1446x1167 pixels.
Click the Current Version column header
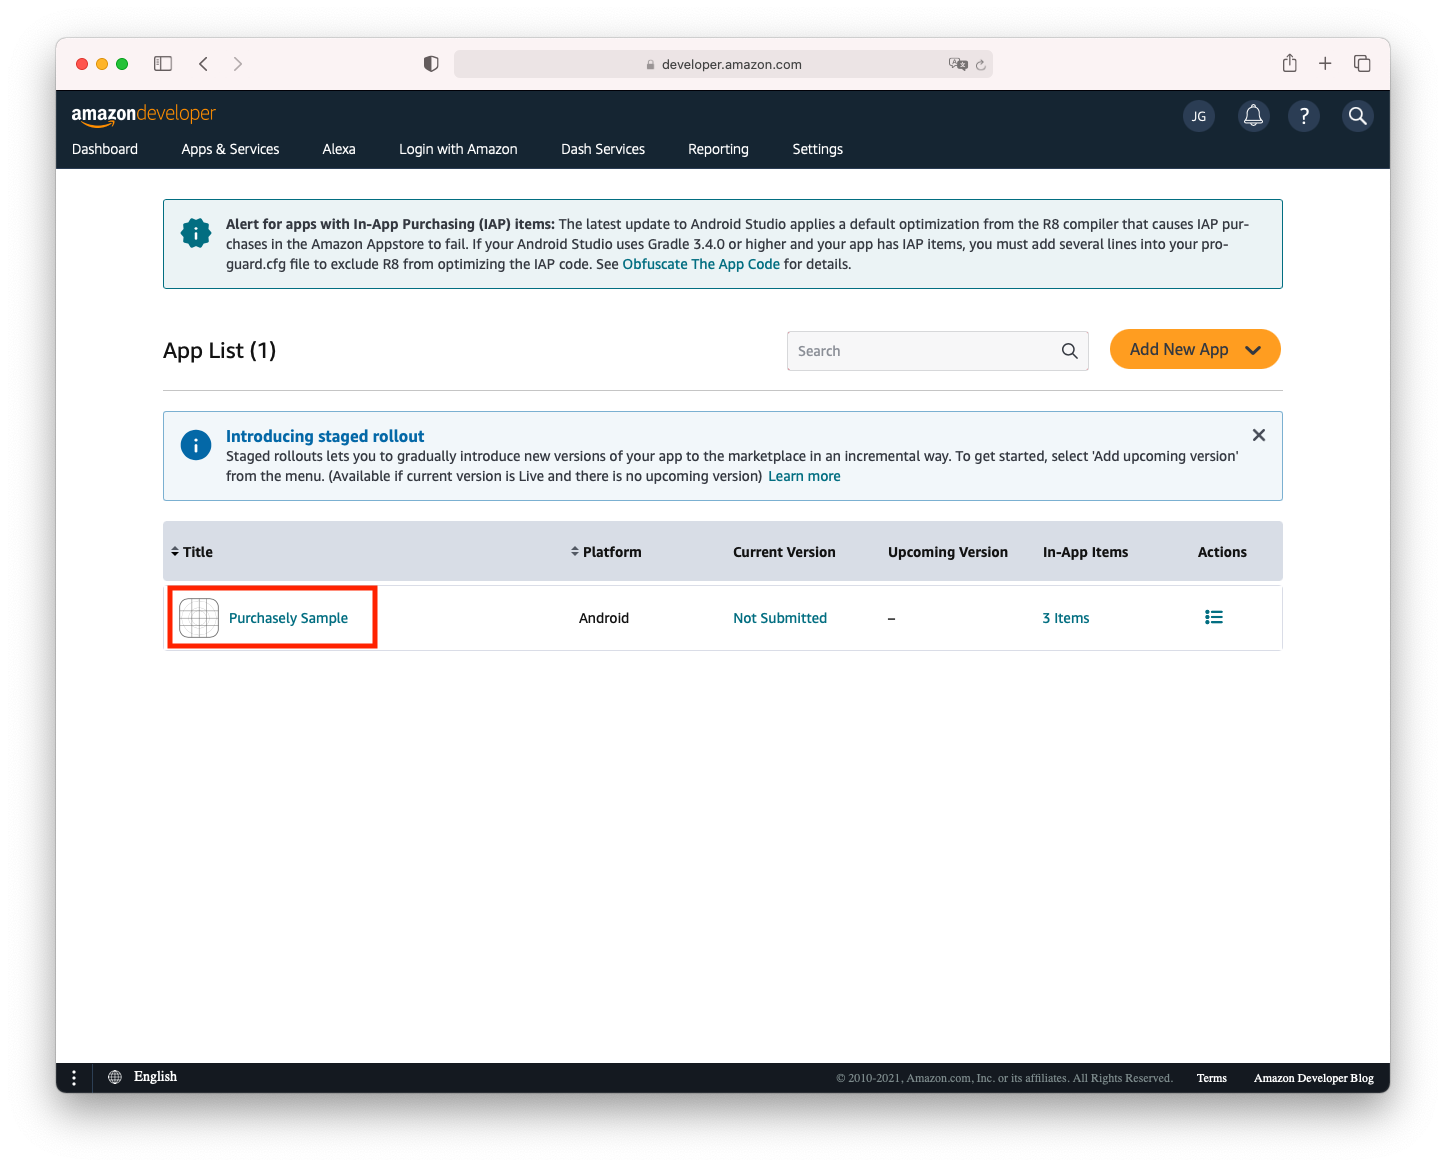(x=784, y=552)
